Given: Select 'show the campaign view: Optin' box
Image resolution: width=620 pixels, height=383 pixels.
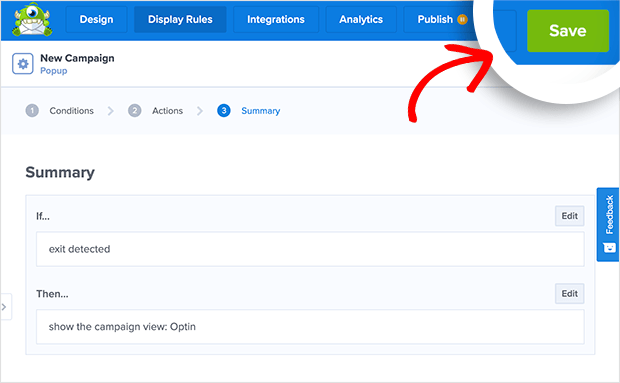Looking at the screenshot, I should point(310,327).
